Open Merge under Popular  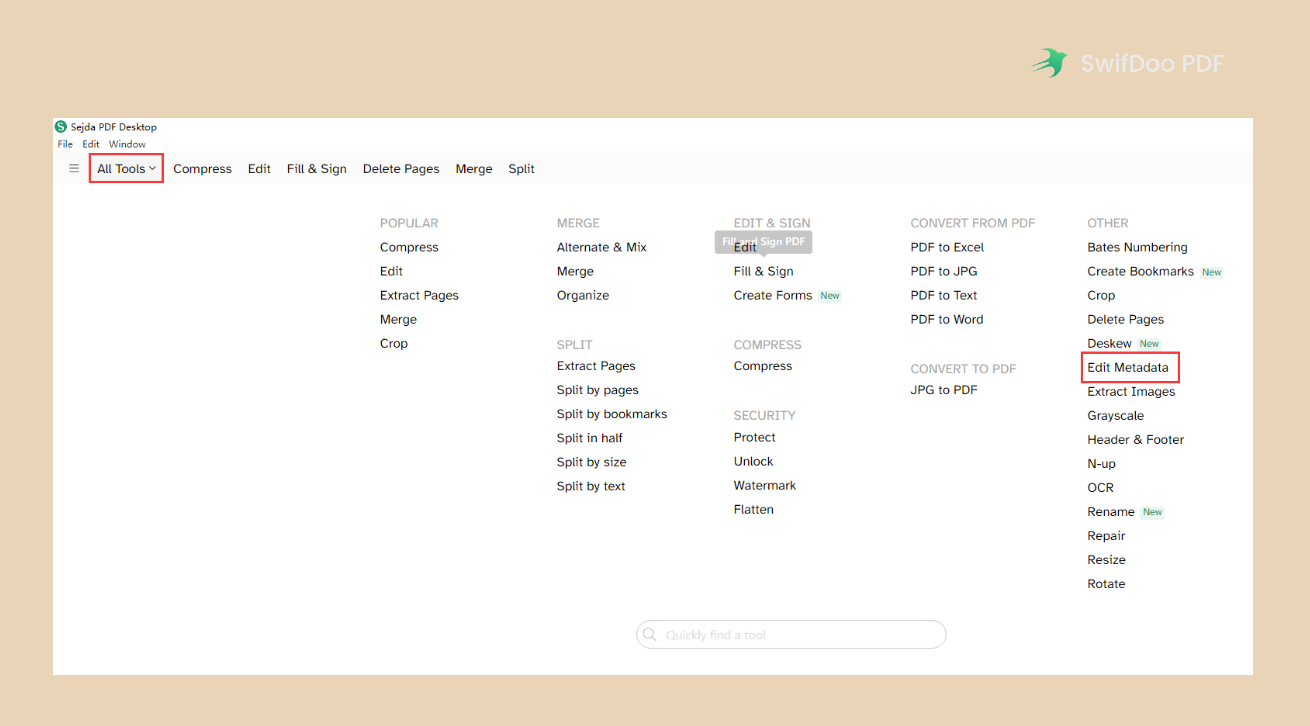pyautogui.click(x=398, y=319)
